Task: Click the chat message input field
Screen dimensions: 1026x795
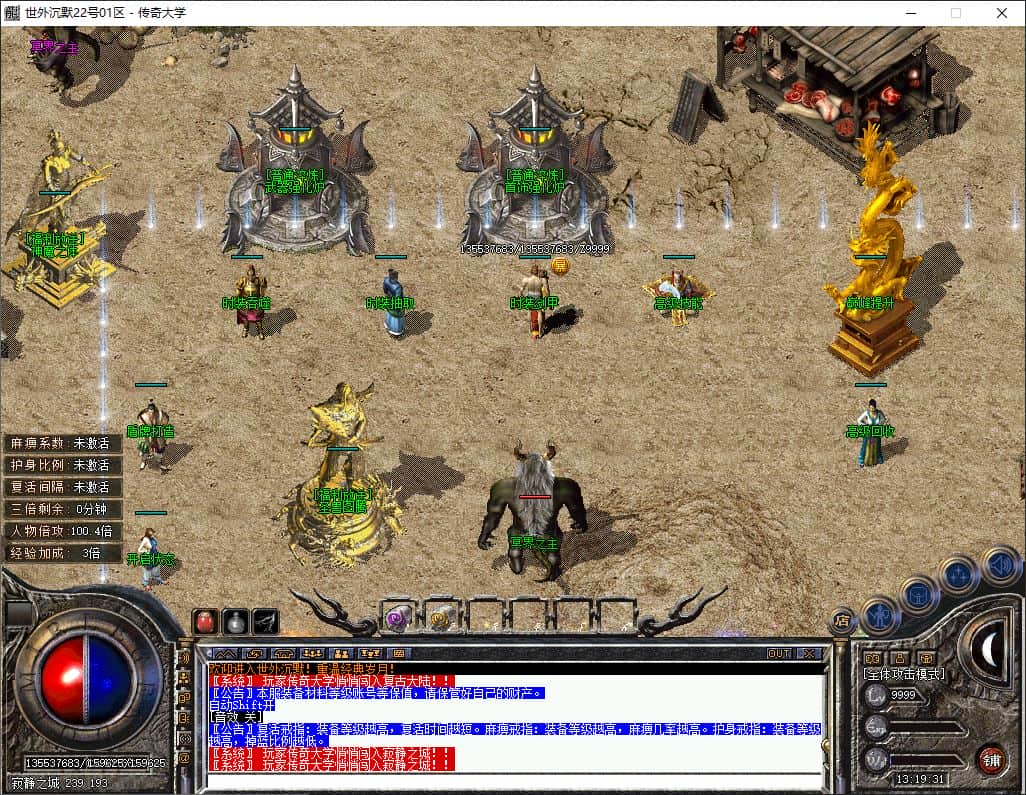Action: pyautogui.click(x=514, y=781)
